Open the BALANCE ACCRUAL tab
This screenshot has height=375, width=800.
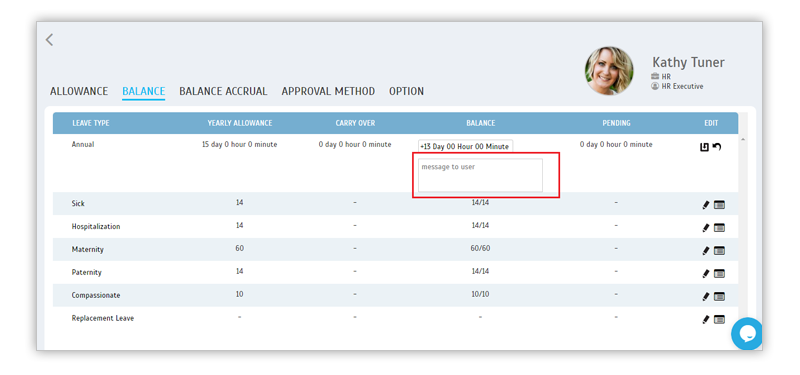coord(223,91)
